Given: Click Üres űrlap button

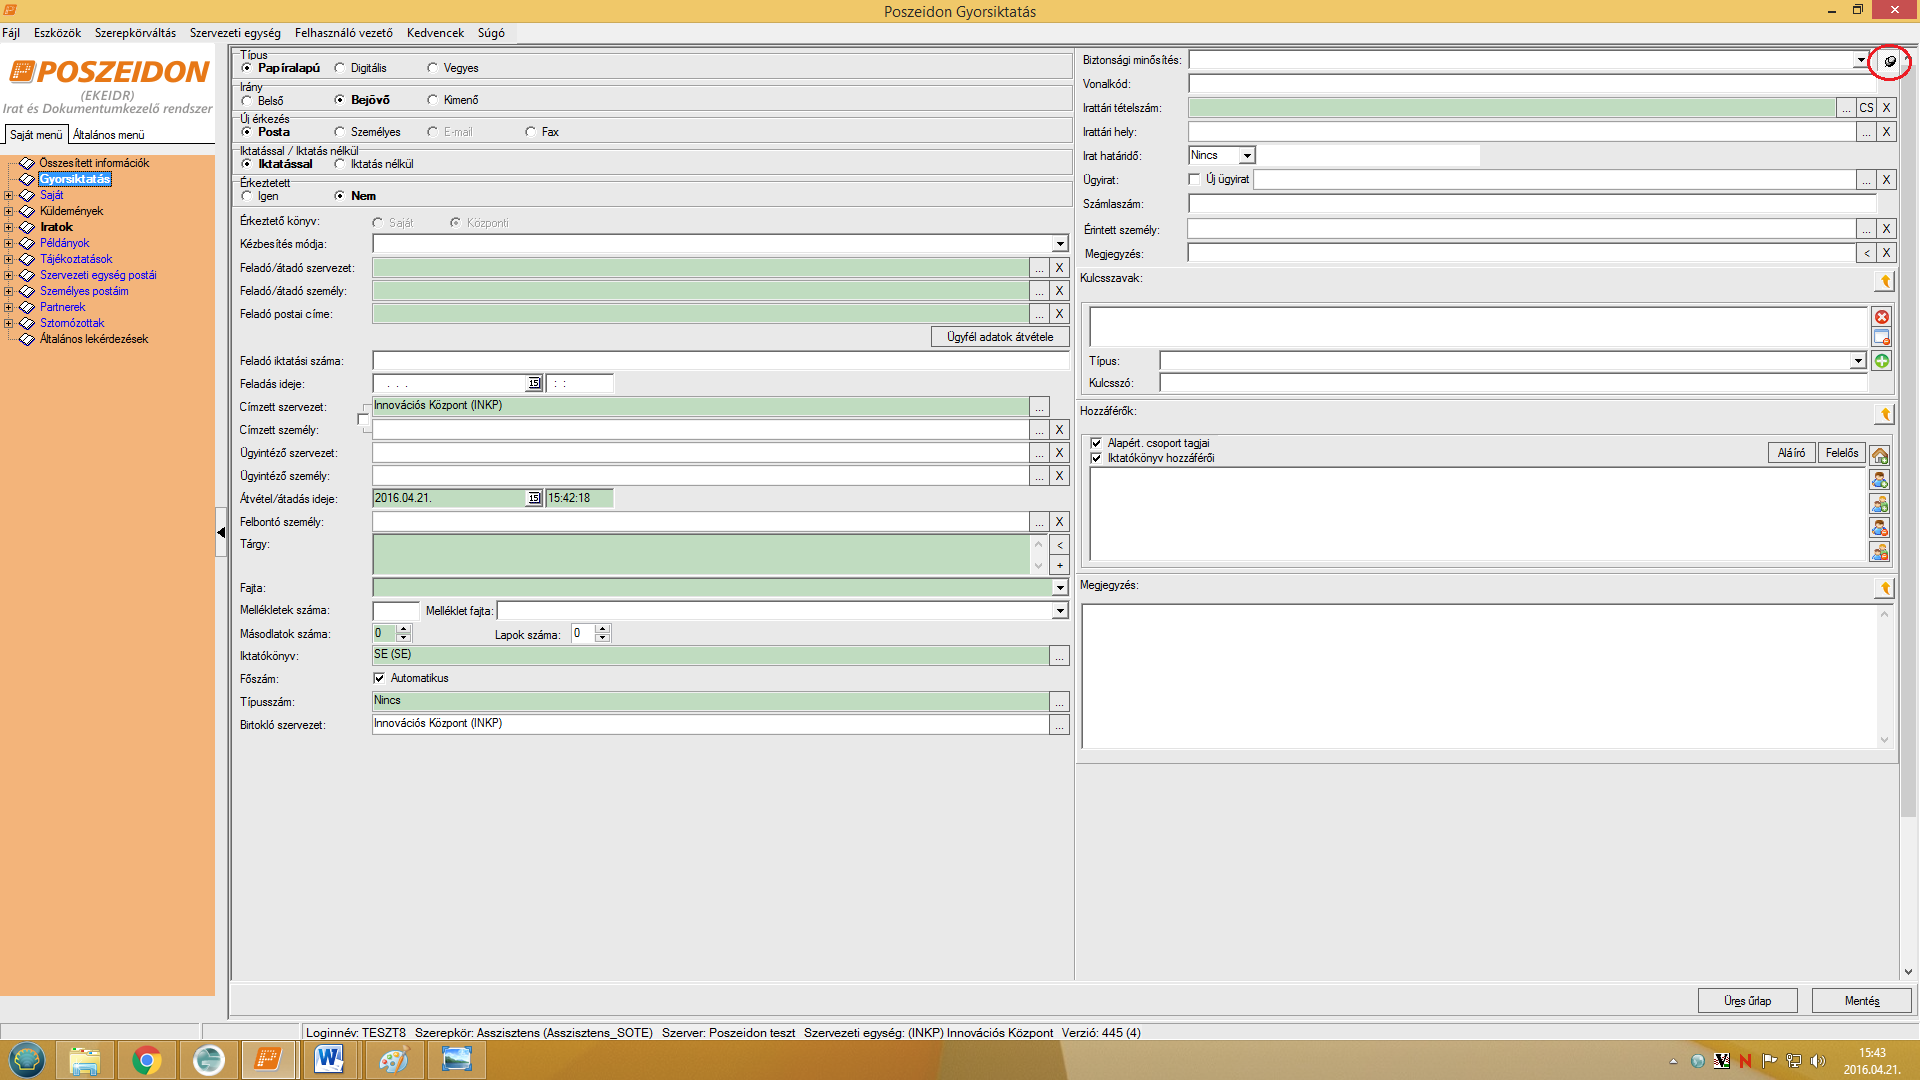Looking at the screenshot, I should [x=1747, y=1001].
